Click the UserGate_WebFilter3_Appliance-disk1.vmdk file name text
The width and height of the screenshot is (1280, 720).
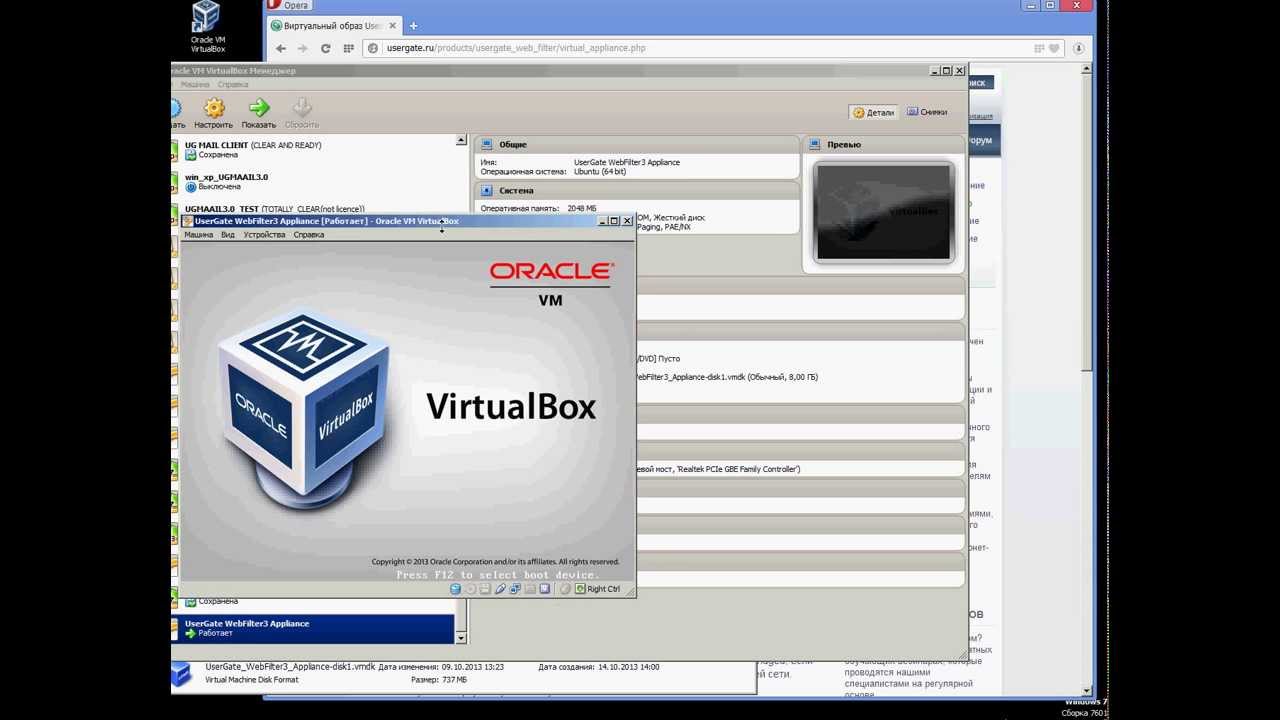pos(290,667)
